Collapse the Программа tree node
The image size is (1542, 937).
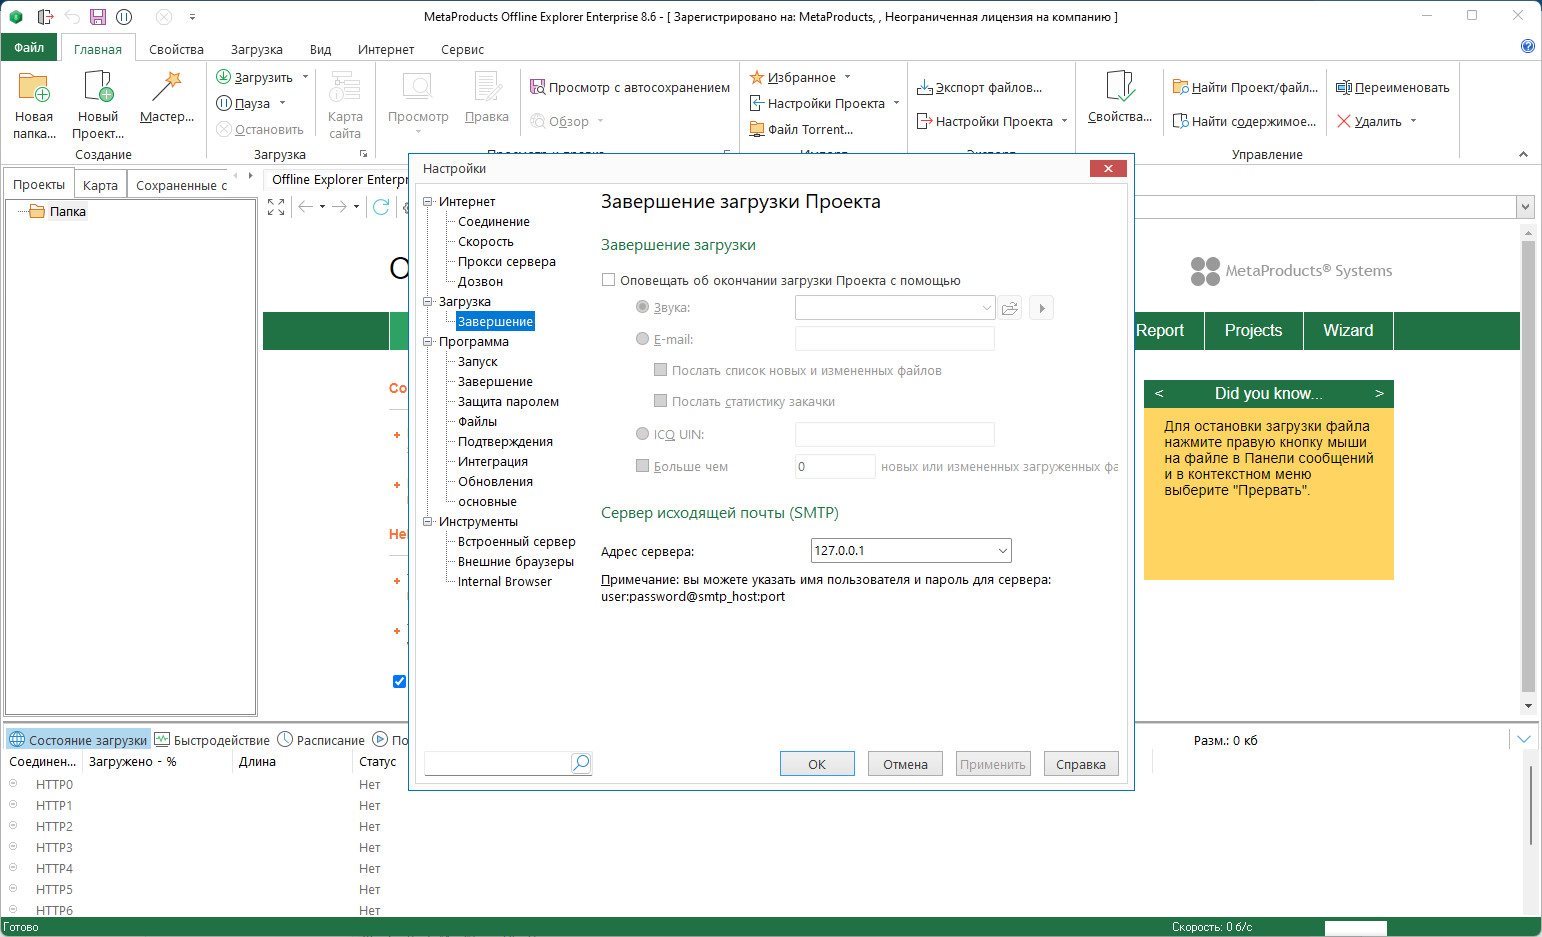pyautogui.click(x=428, y=341)
